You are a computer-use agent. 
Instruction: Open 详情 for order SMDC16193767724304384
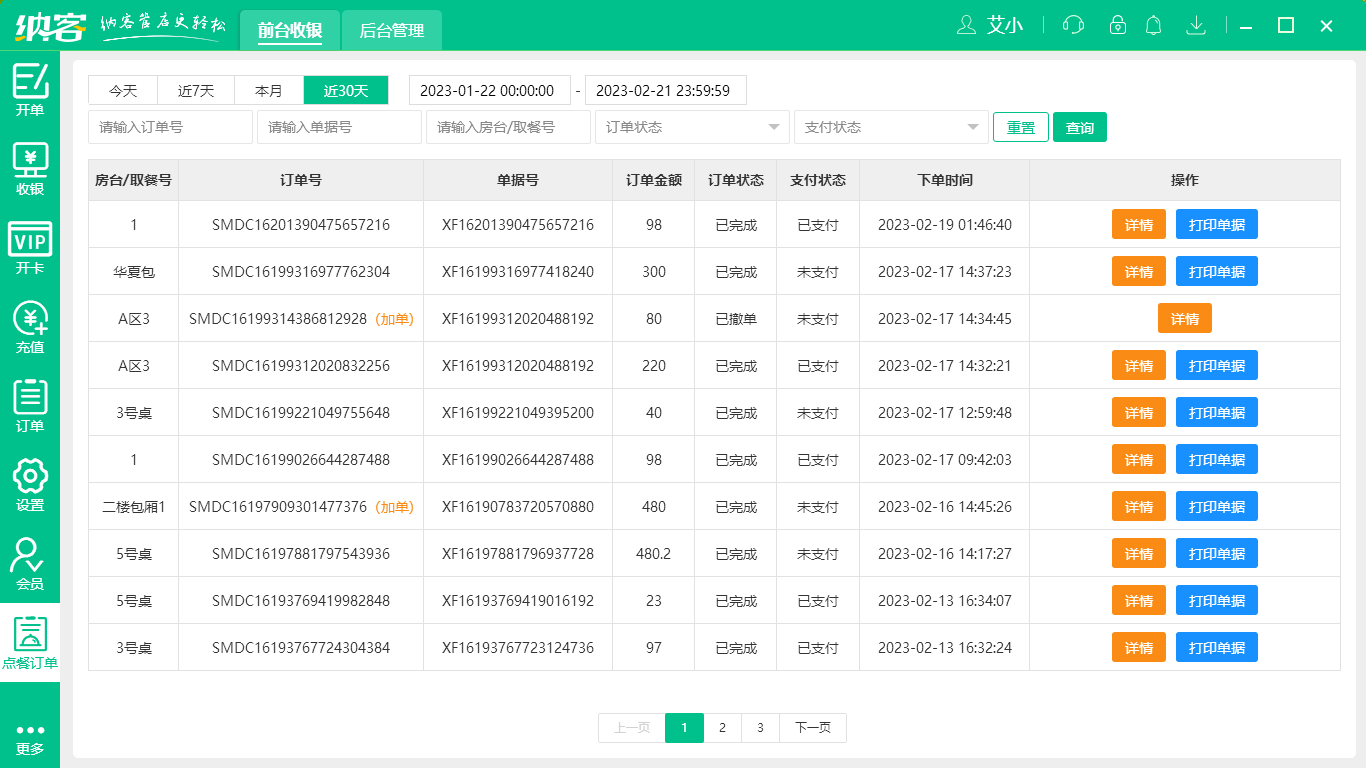(x=1139, y=647)
